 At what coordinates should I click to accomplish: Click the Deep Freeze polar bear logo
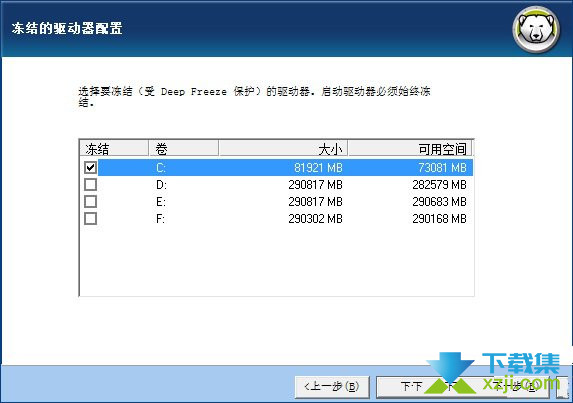coord(536,29)
